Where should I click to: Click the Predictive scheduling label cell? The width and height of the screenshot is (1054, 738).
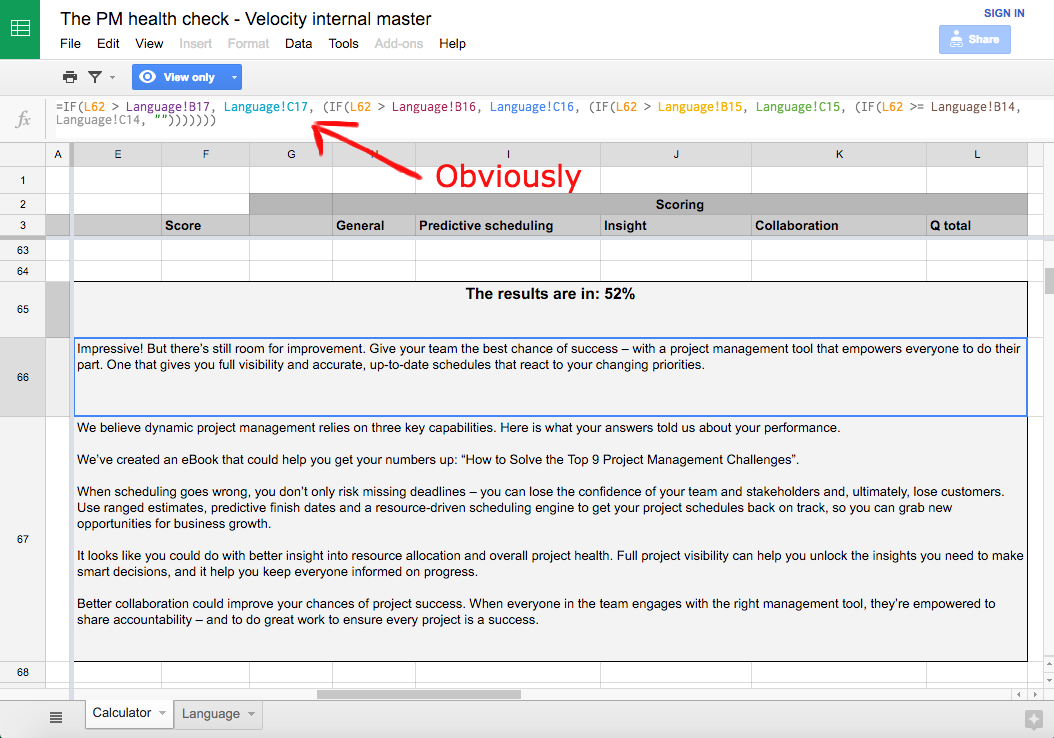[x=508, y=226]
